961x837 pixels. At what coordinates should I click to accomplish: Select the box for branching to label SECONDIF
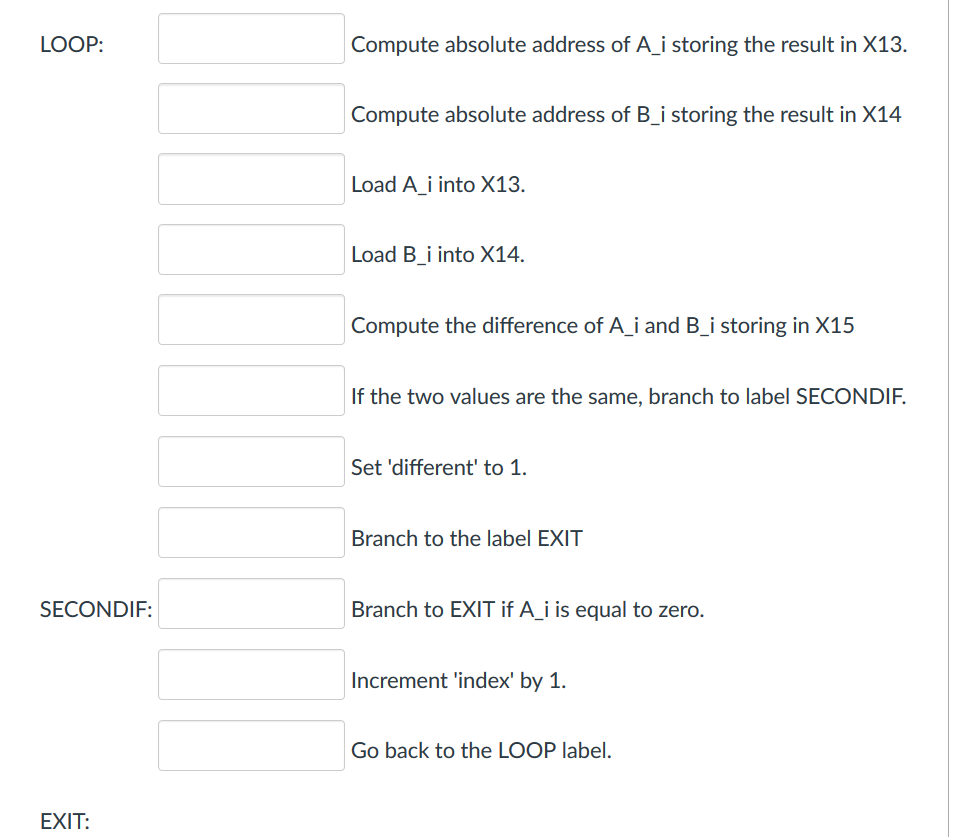[x=250, y=390]
